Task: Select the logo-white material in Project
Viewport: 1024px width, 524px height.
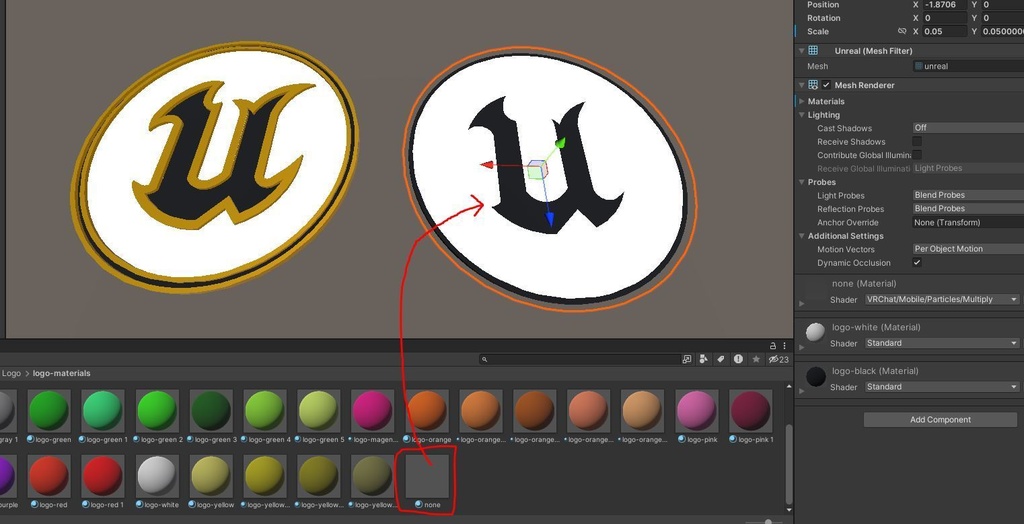Action: 157,482
